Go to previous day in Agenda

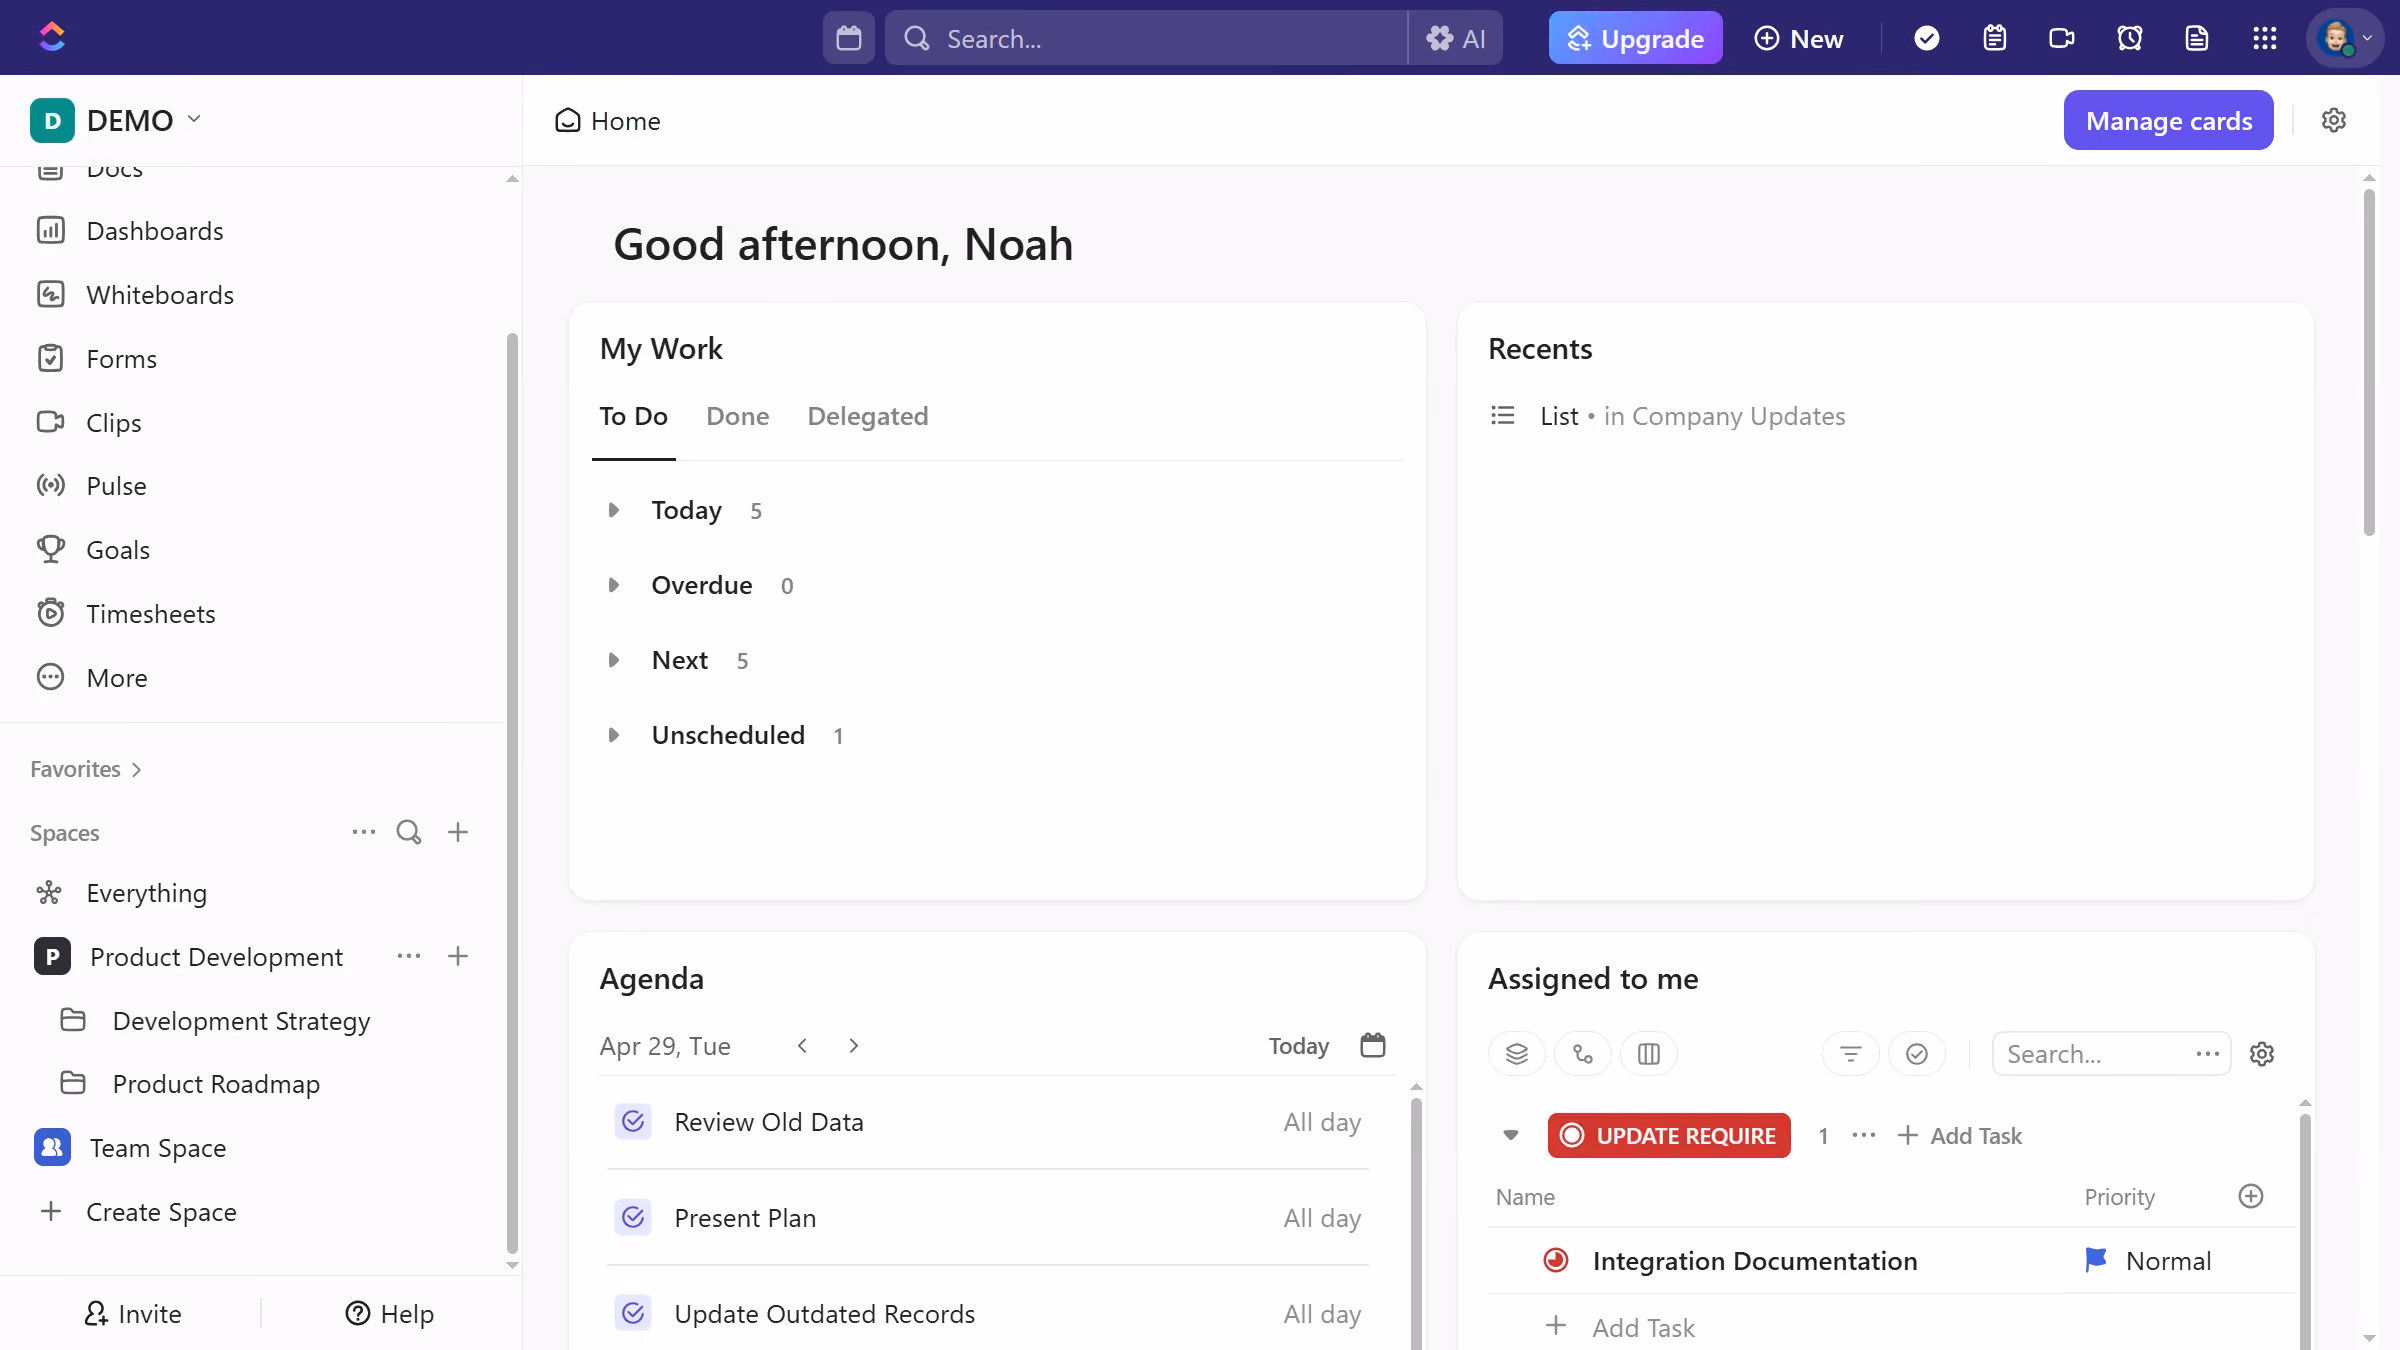point(802,1045)
